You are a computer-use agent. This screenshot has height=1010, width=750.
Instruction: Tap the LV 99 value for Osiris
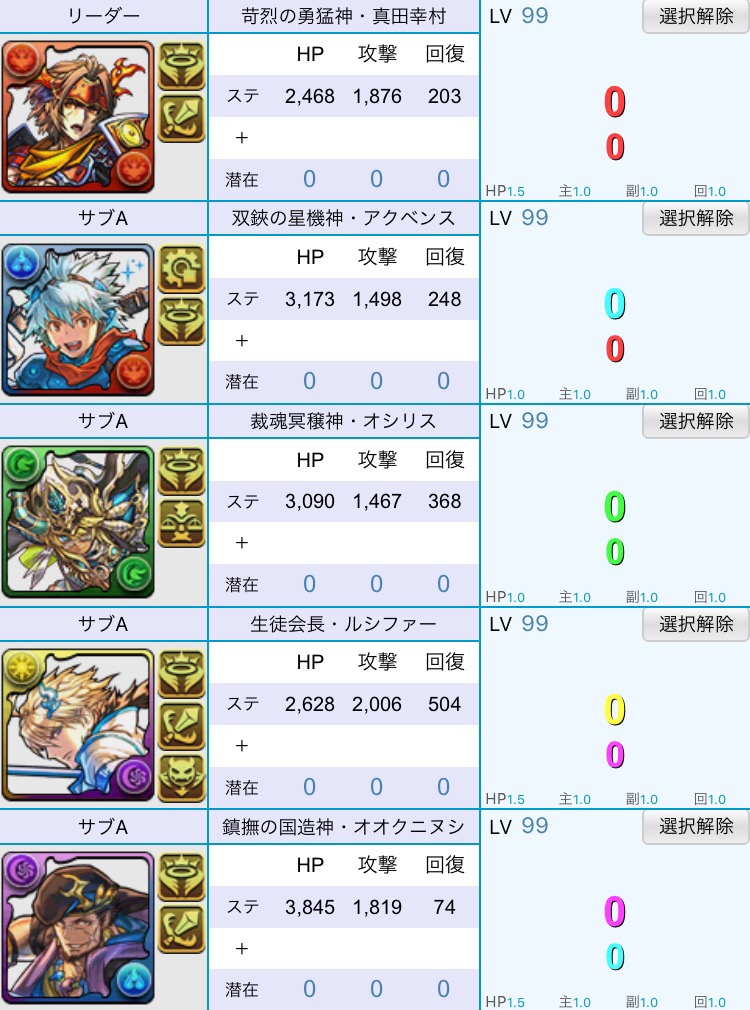[x=534, y=421]
